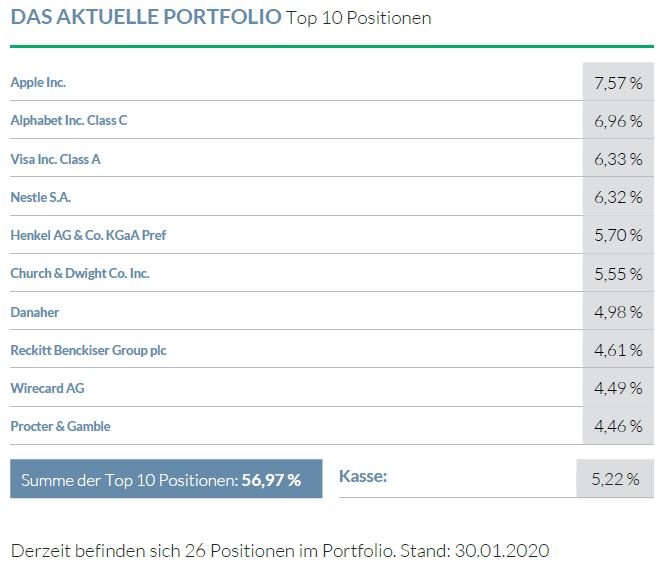Viewport: 661px width, 566px height.
Task: Open the Procter & Gamble position
Action: [60, 426]
